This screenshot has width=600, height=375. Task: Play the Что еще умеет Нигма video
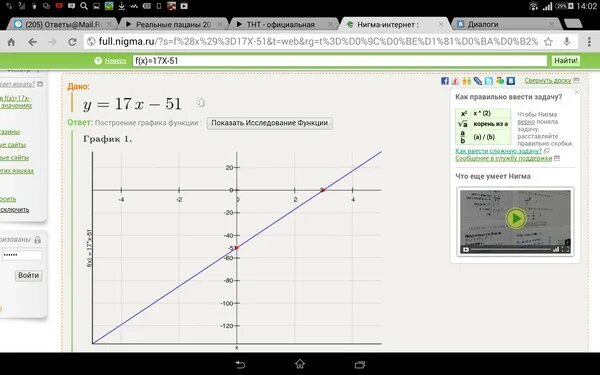click(x=515, y=218)
